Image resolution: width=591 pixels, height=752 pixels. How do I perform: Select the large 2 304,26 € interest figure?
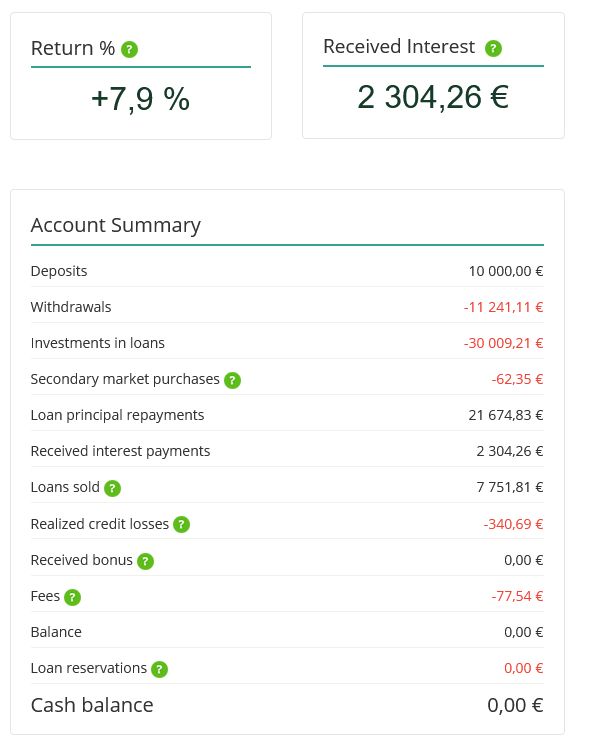433,97
